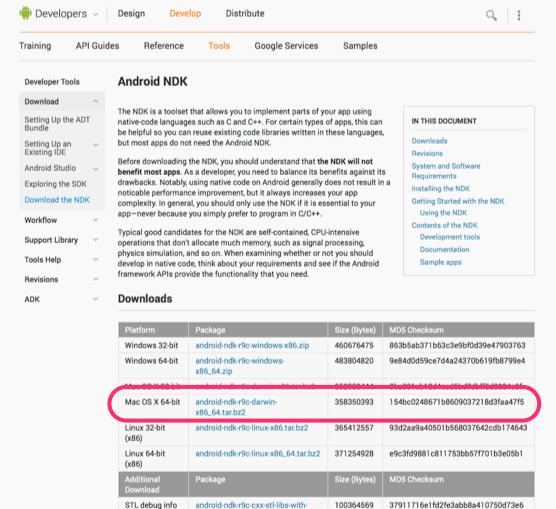Expand the Revisions sidebar section
The width and height of the screenshot is (556, 509).
pos(95,280)
